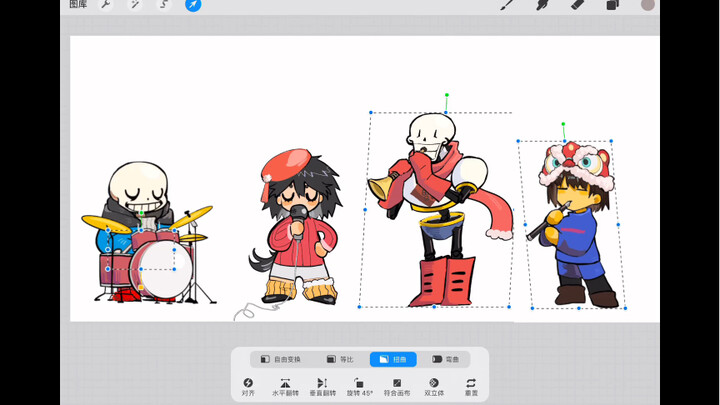Image resolution: width=720 pixels, height=405 pixels.
Task: Click bottom-right corner node of Frisk selection
Action: [x=625, y=308]
